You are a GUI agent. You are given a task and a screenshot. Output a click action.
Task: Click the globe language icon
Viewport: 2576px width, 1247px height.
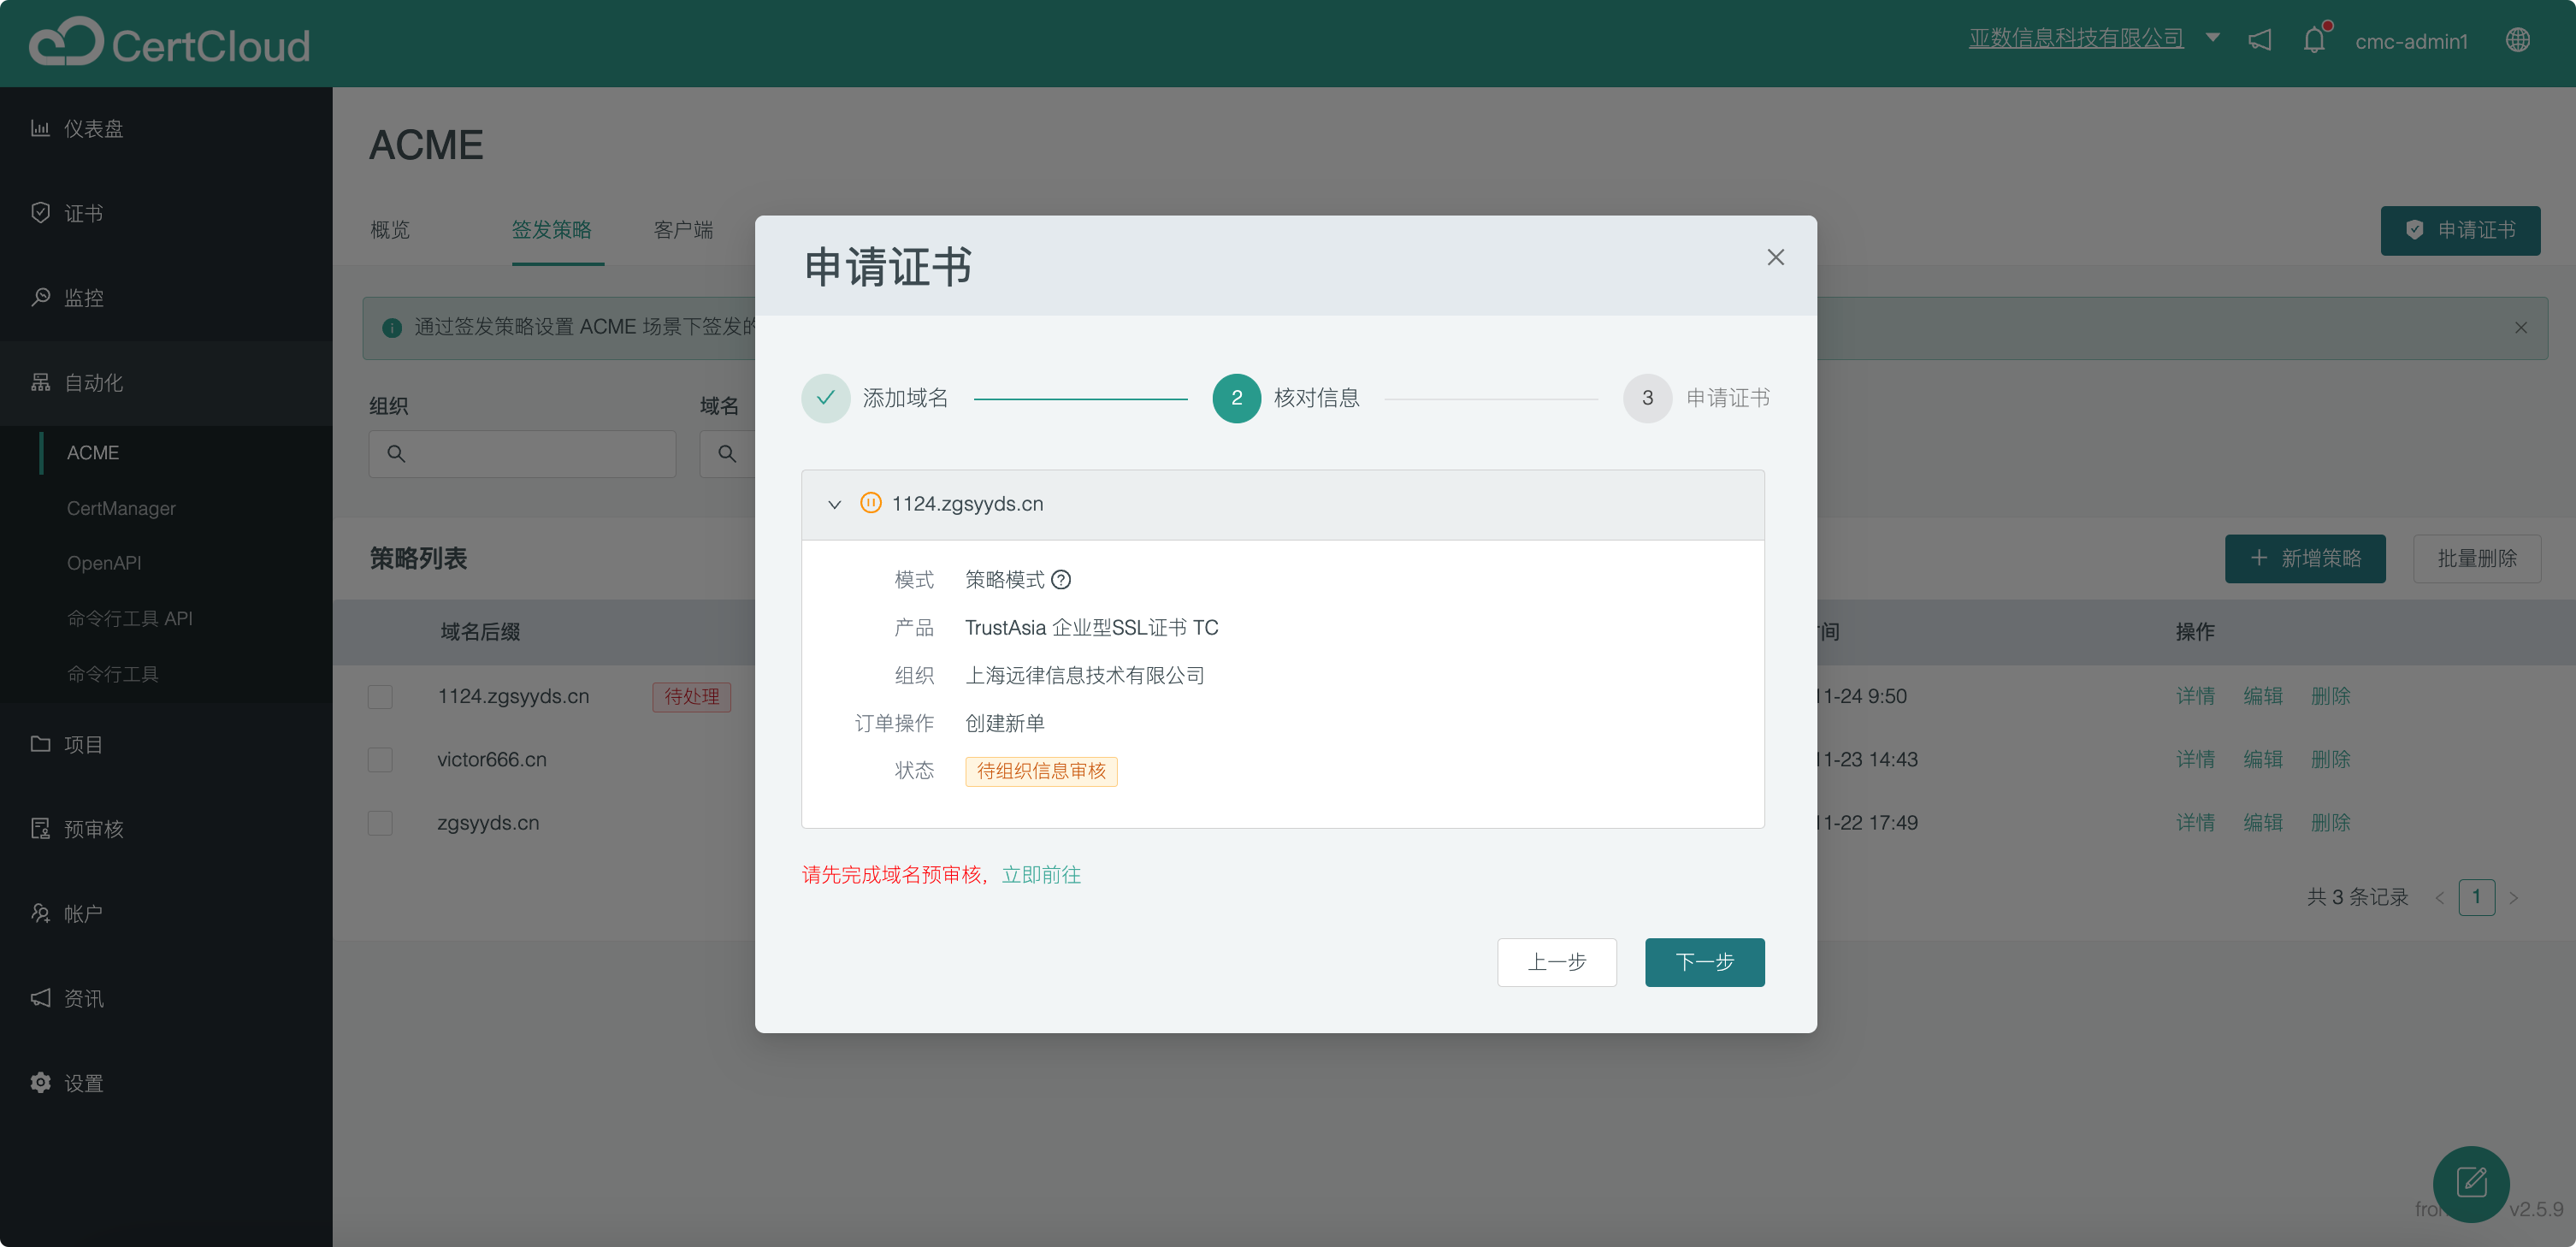[x=2518, y=40]
